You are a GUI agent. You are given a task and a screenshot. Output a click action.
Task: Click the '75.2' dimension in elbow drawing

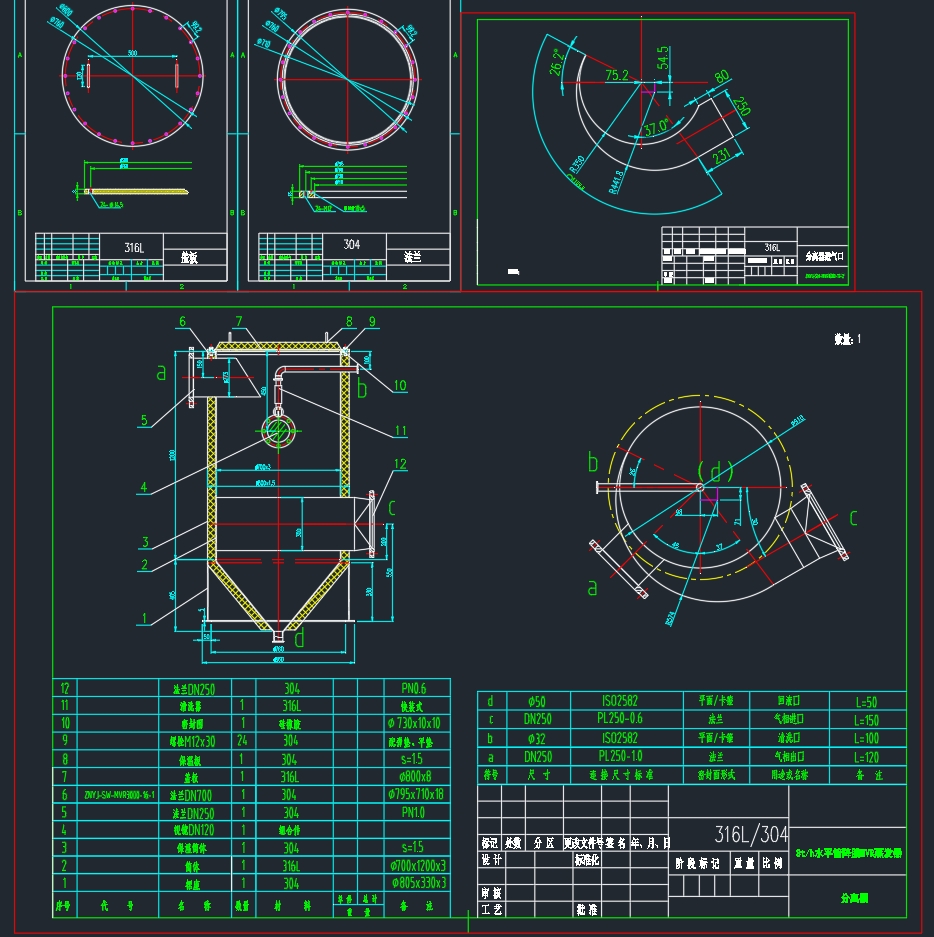[617, 75]
